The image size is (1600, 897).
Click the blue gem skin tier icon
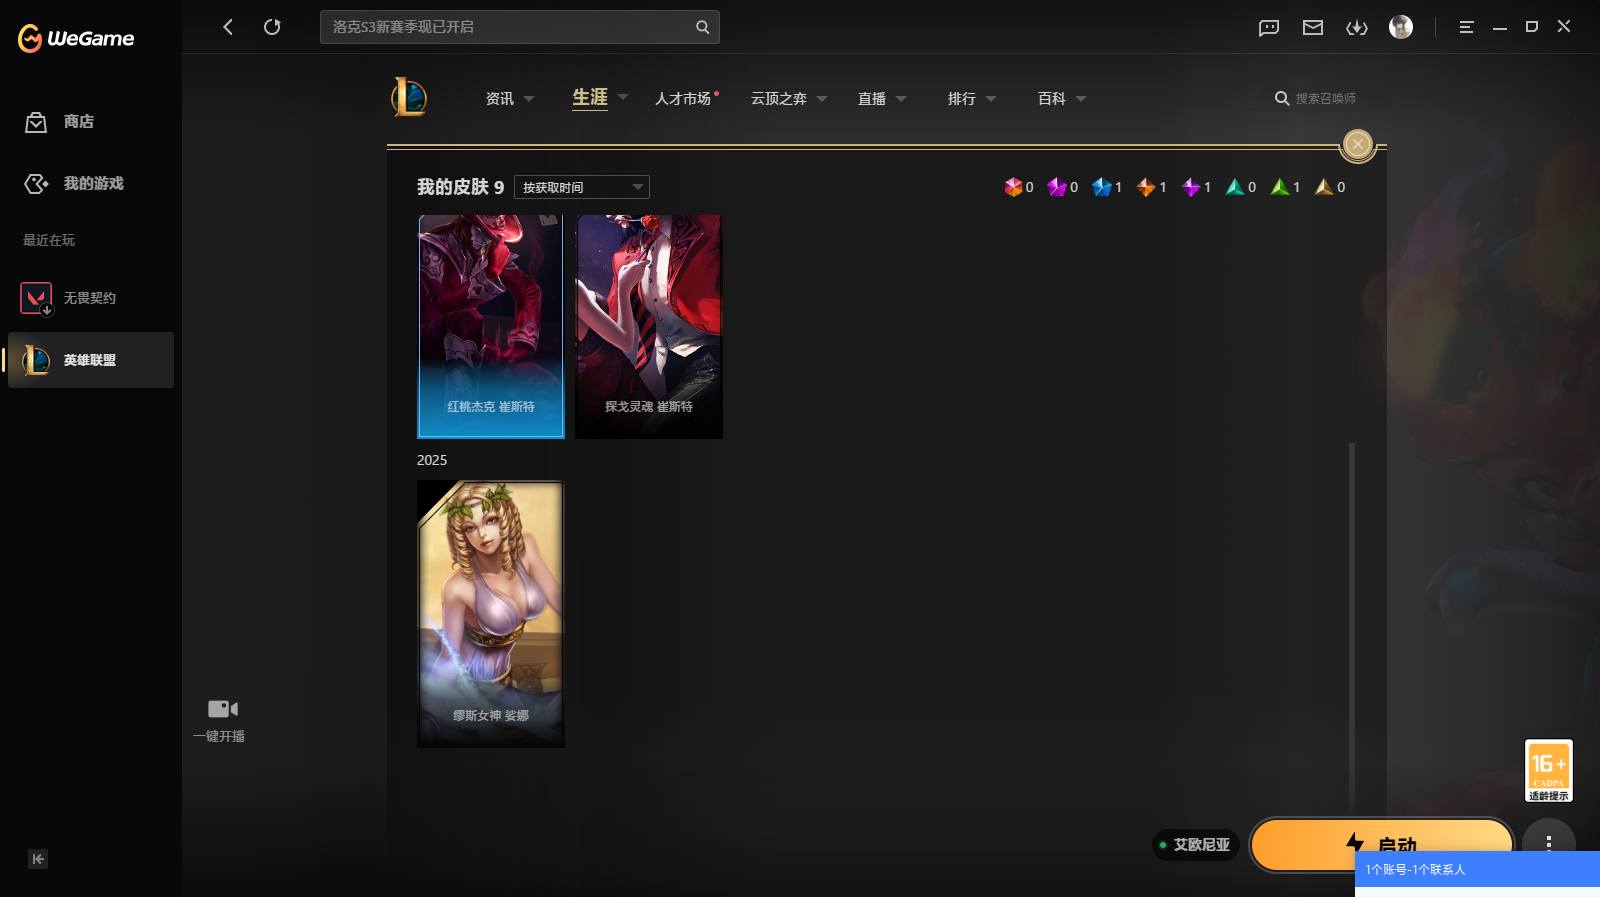pyautogui.click(x=1102, y=187)
